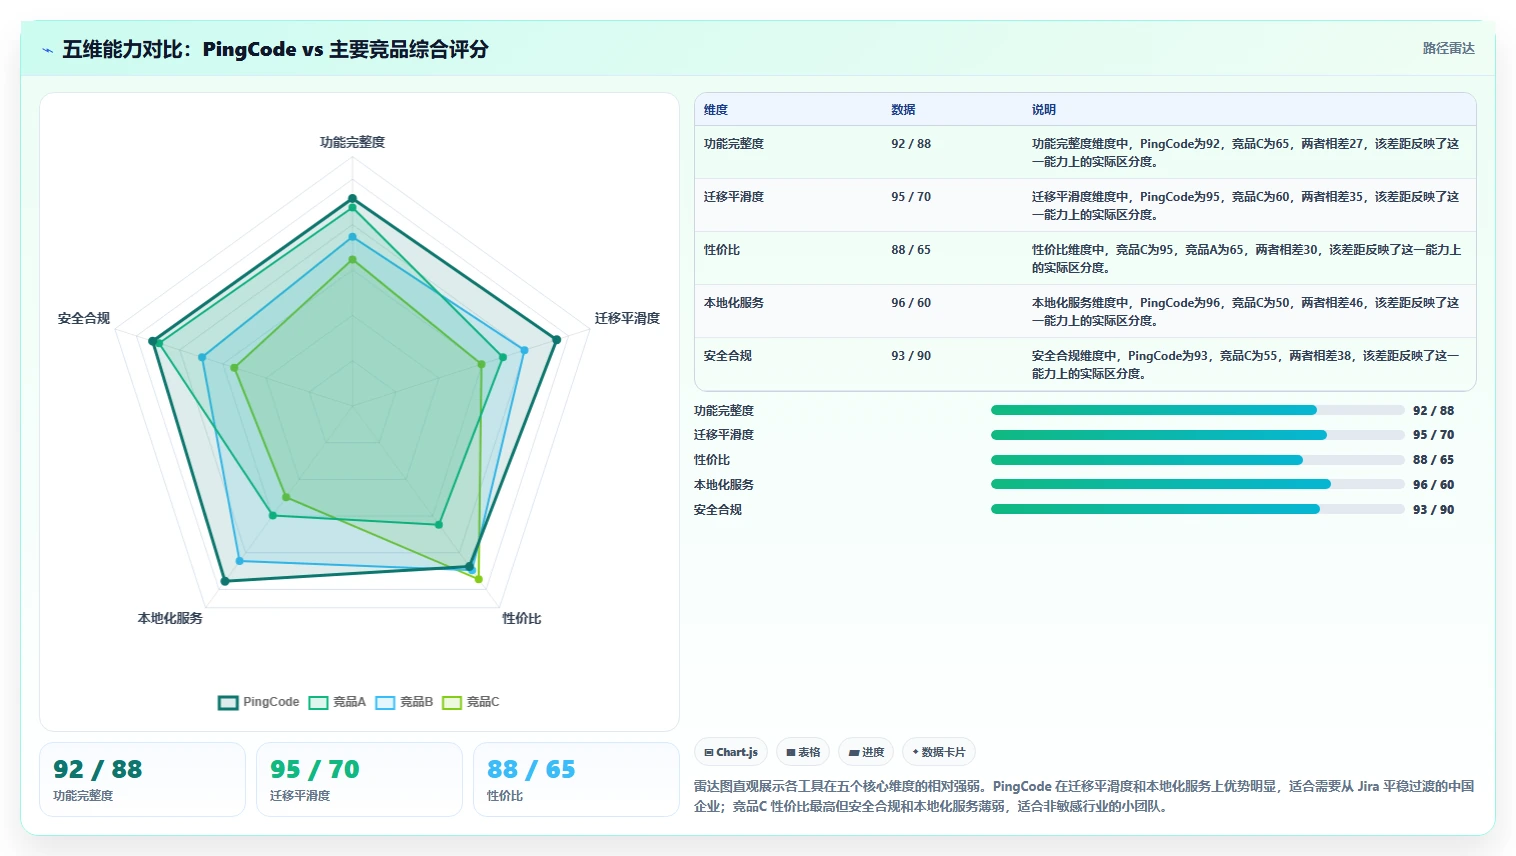
Task: Click PingCode data point on 迁移平滑度 axis
Action: [557, 340]
